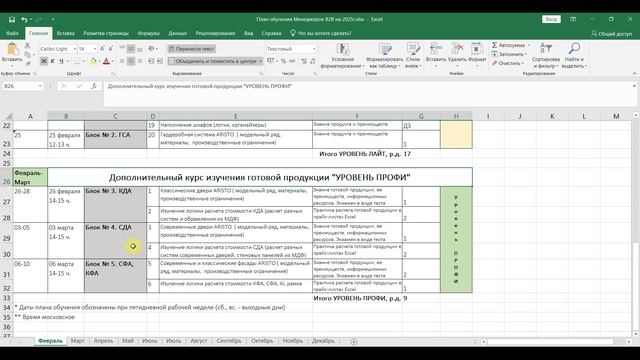Click the name box showing B26
The height and width of the screenshot is (360, 640).
pyautogui.click(x=23, y=86)
